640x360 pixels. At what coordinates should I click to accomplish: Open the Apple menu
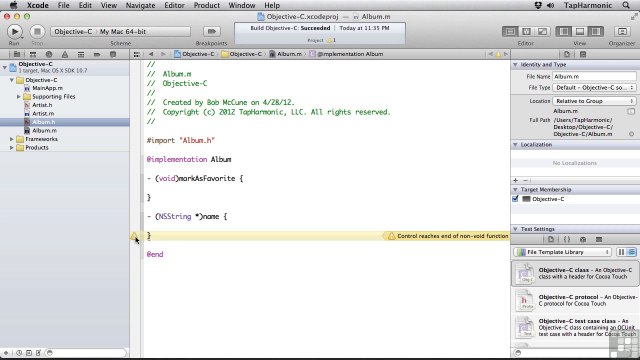pos(13,5)
